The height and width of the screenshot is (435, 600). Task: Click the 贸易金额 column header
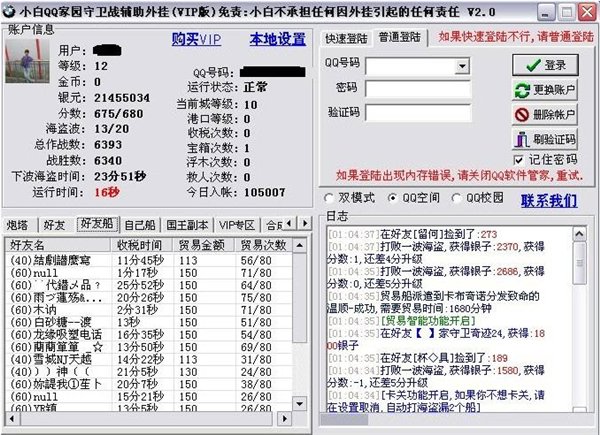coord(203,245)
